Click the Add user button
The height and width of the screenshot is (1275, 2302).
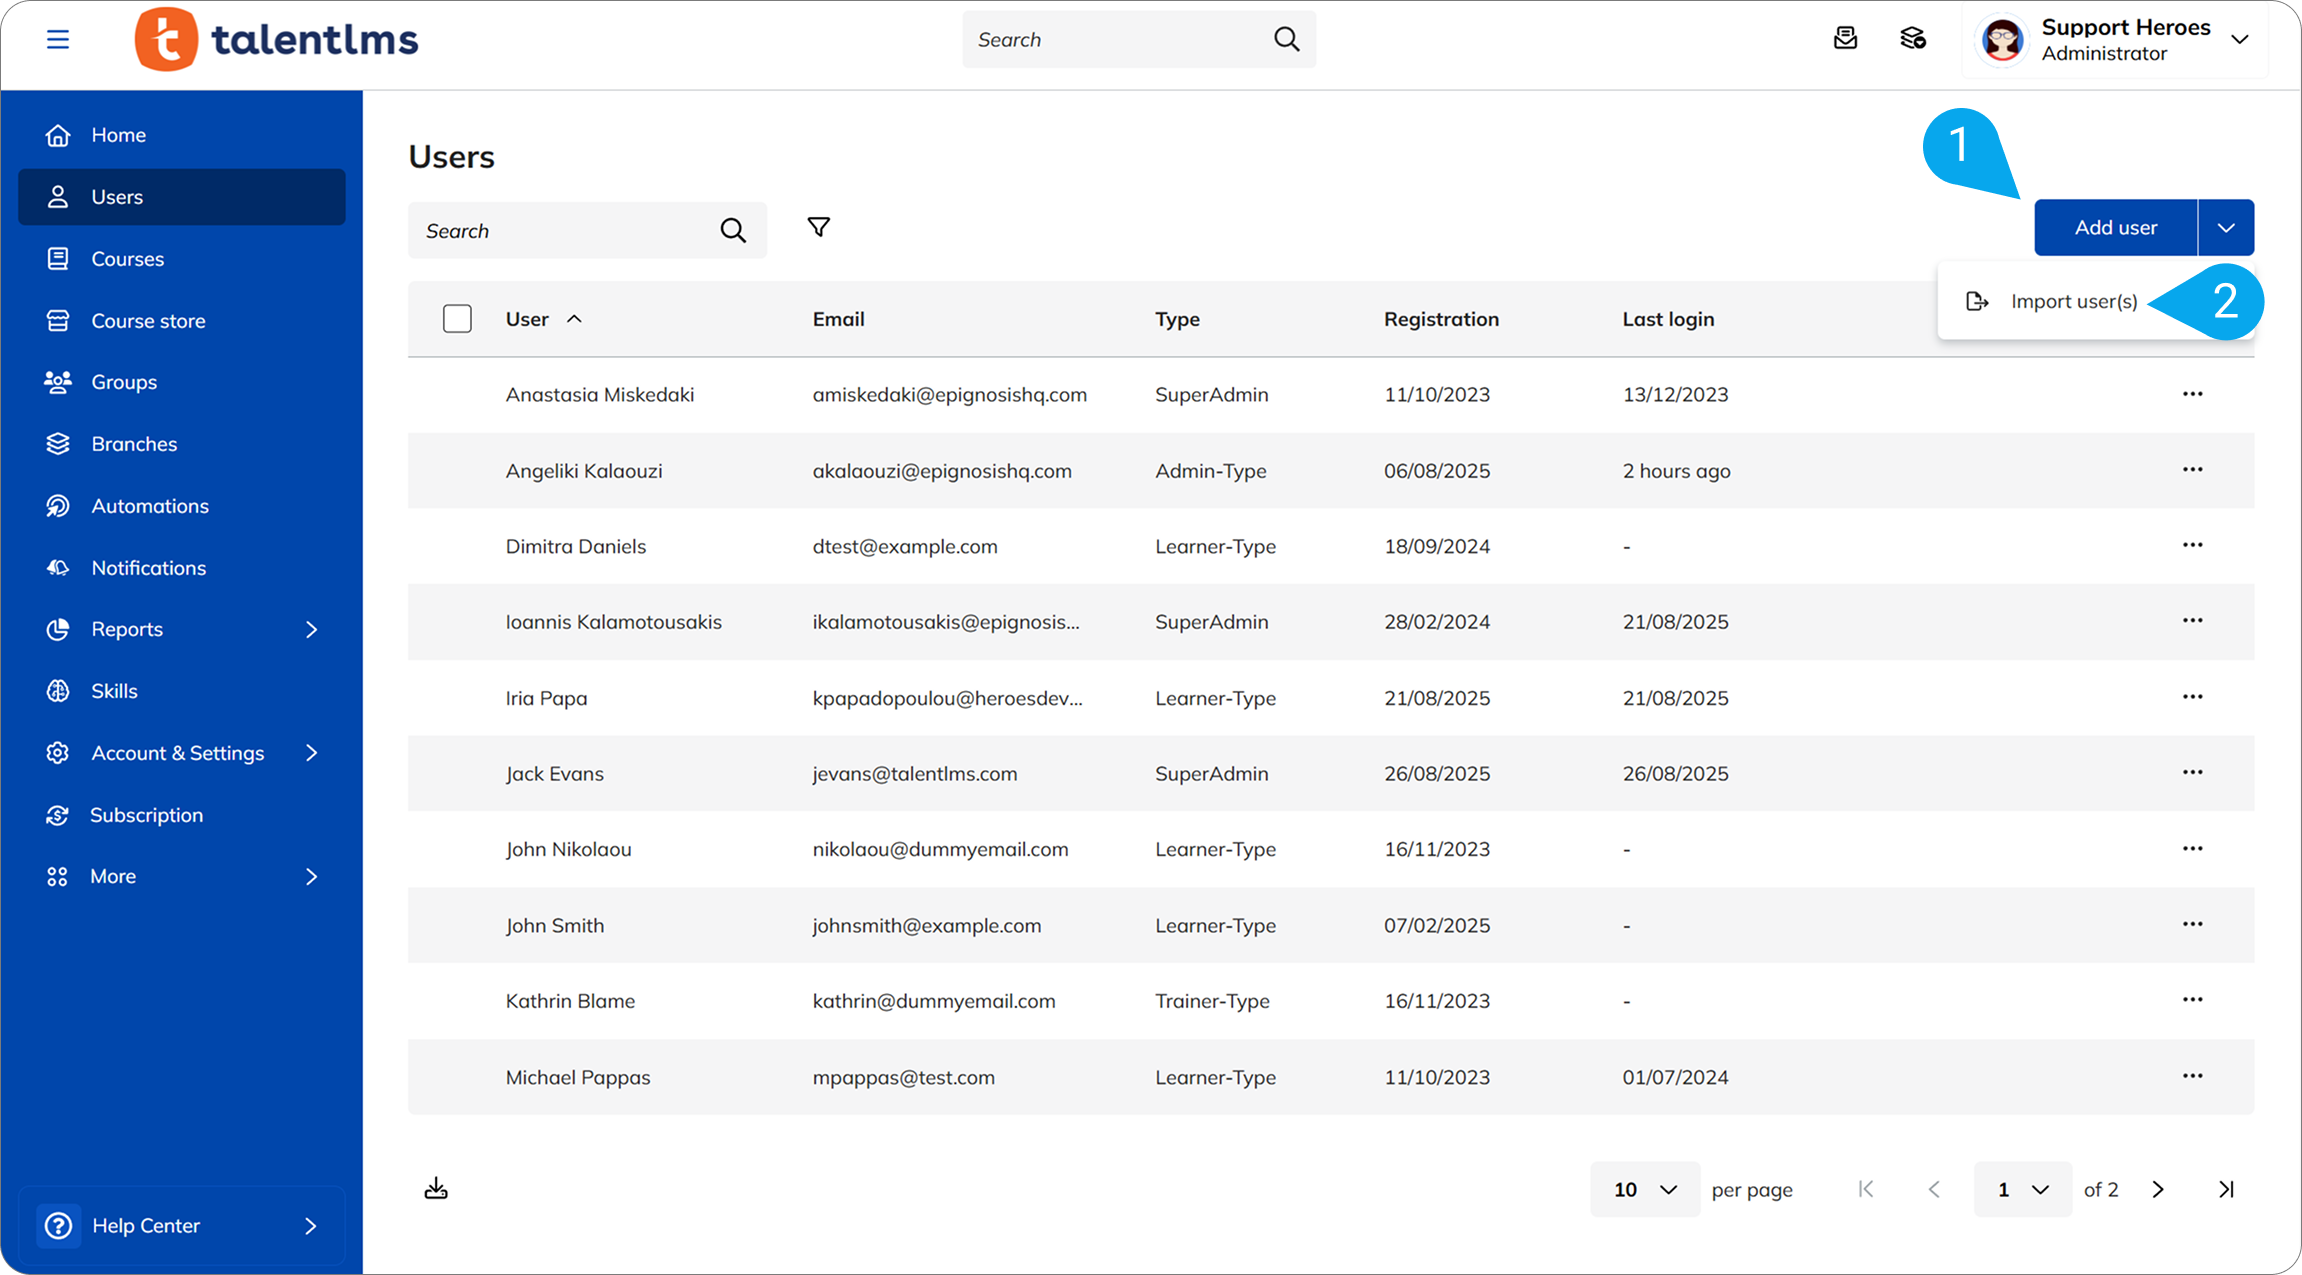(2115, 228)
